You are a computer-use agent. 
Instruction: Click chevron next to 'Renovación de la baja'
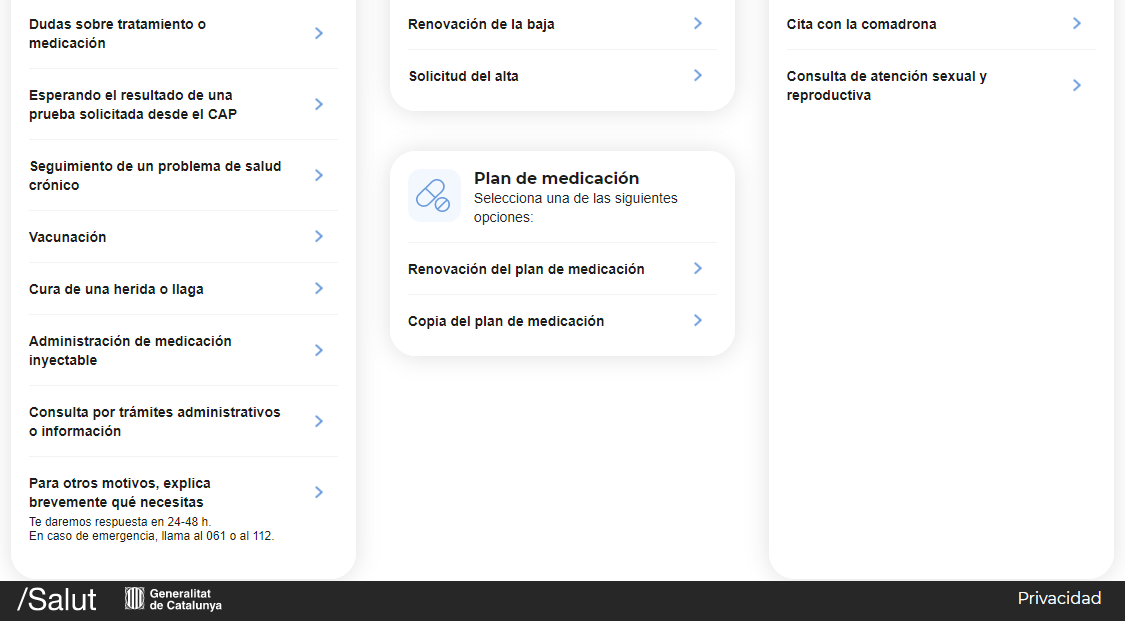click(x=698, y=24)
